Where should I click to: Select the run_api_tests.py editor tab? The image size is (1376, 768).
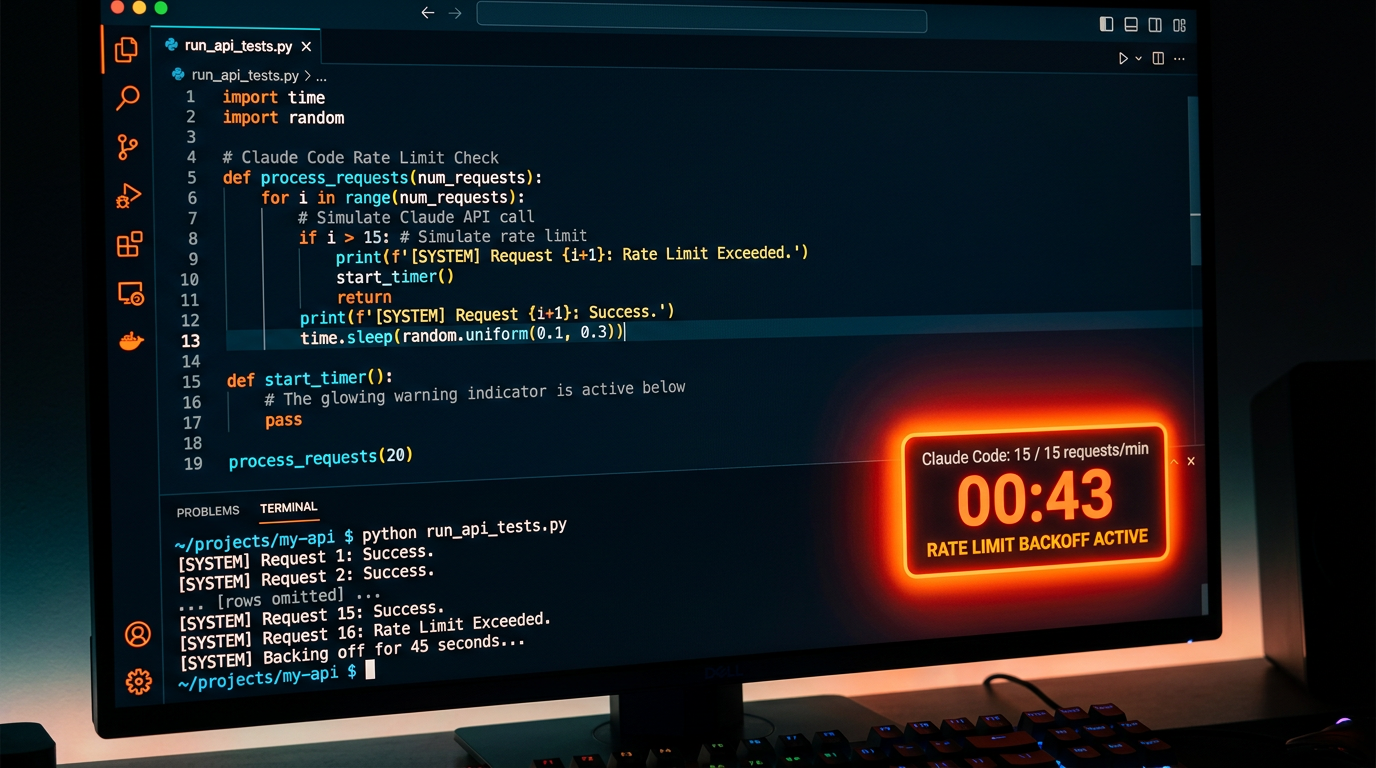237,46
